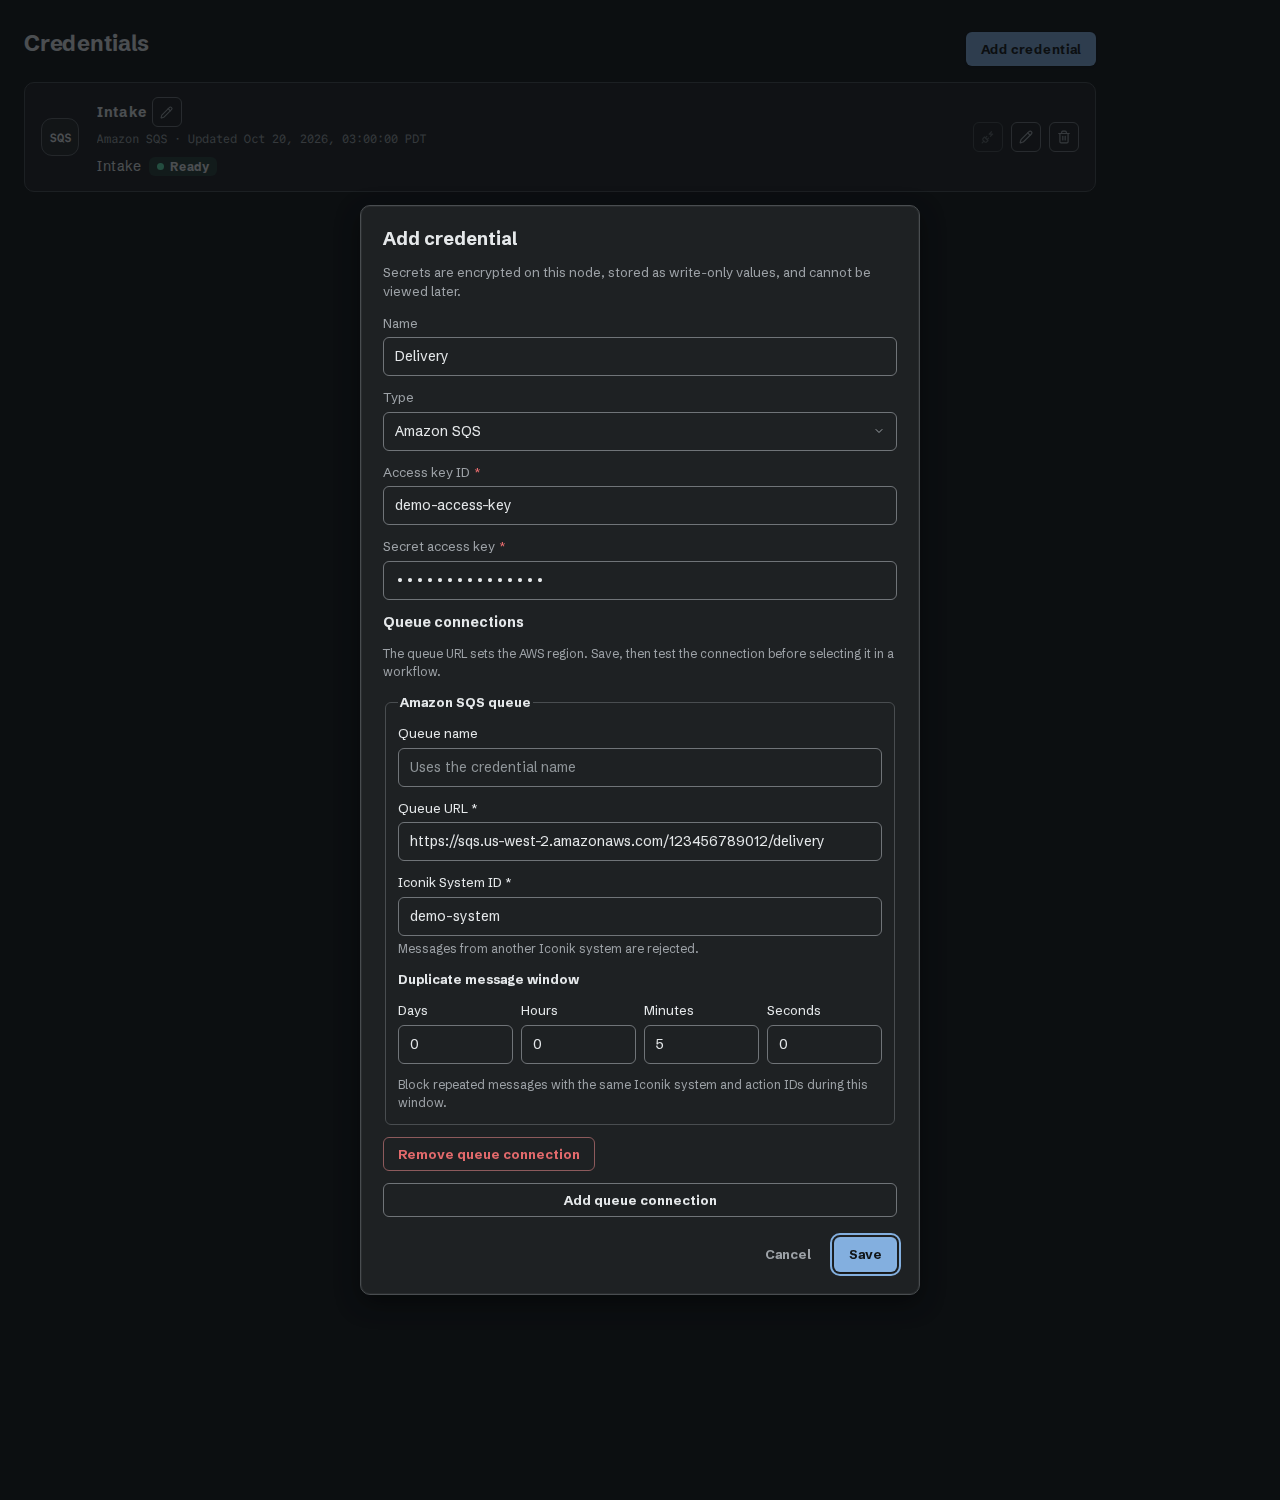Add another queue connection
1280x1500 pixels.
point(640,1200)
